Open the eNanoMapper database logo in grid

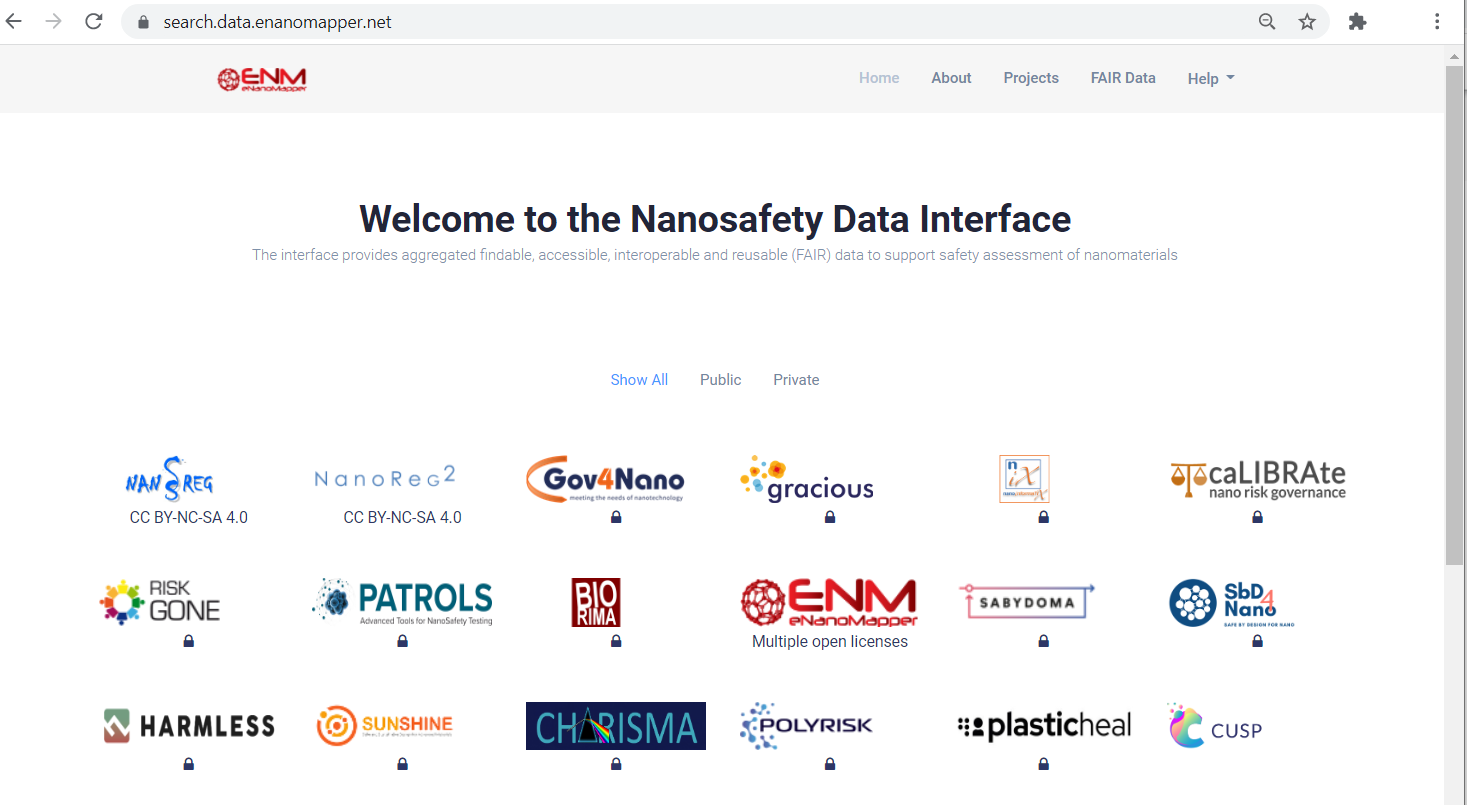point(829,603)
